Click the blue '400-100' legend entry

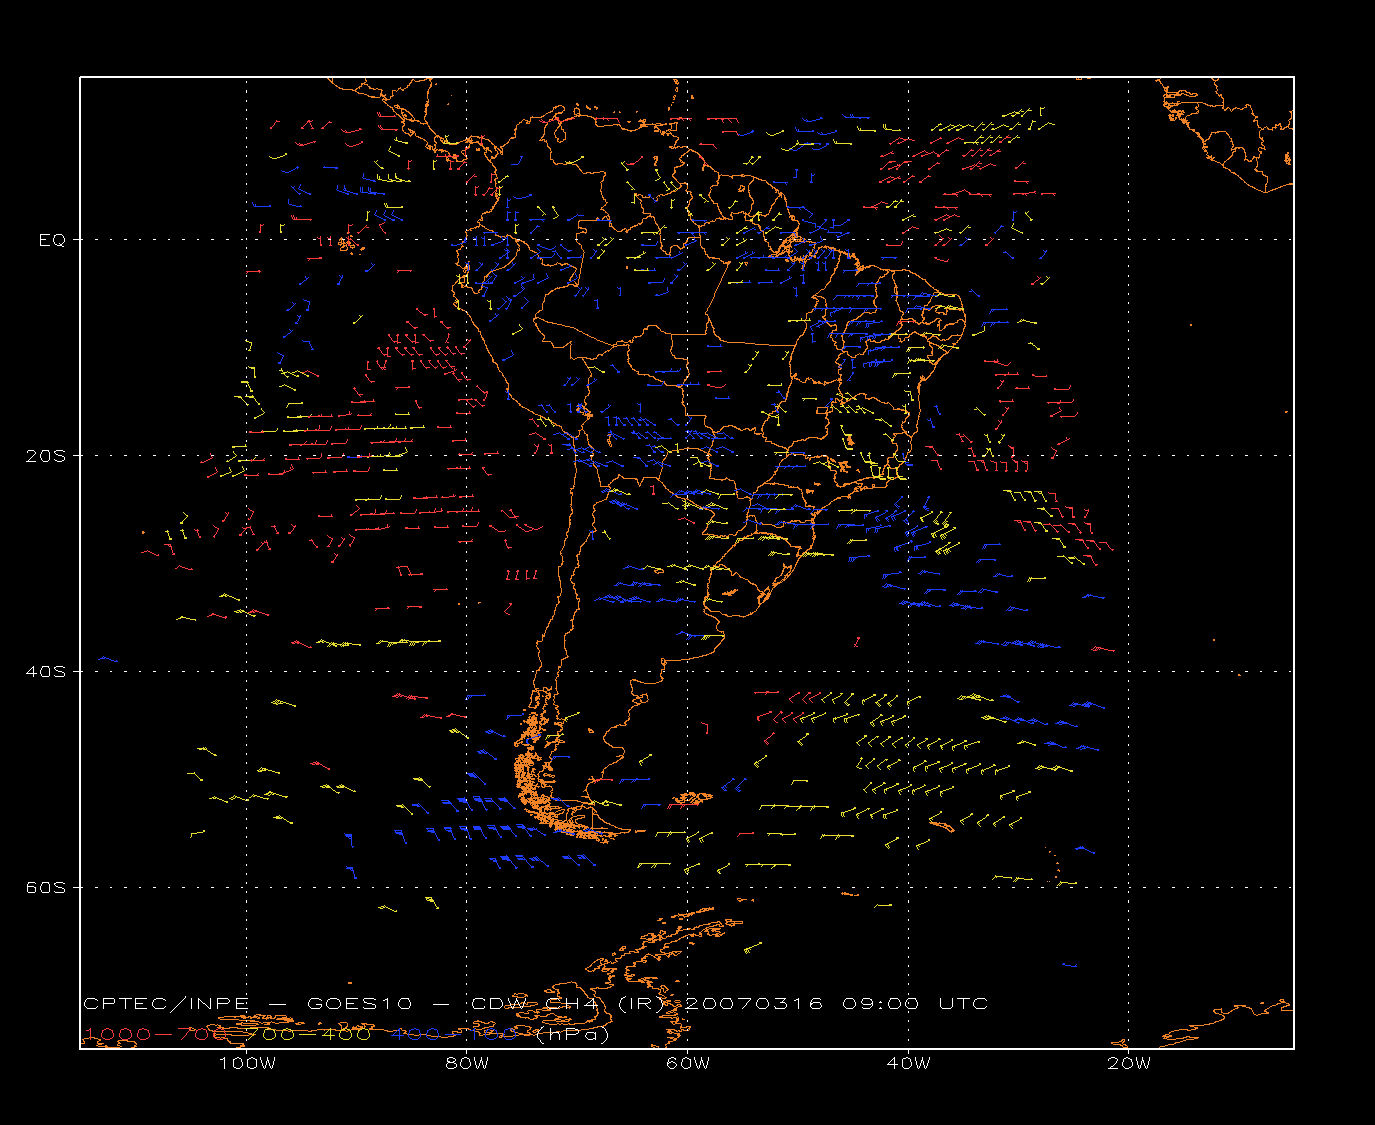pos(455,1034)
